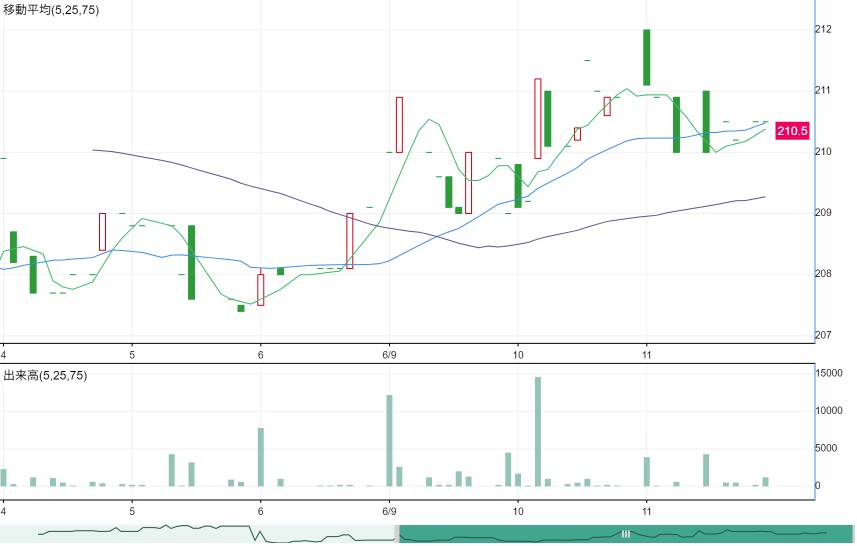Viewport: 857px width, 546px height.
Task: Click the 207 price axis label
Action: tap(823, 335)
